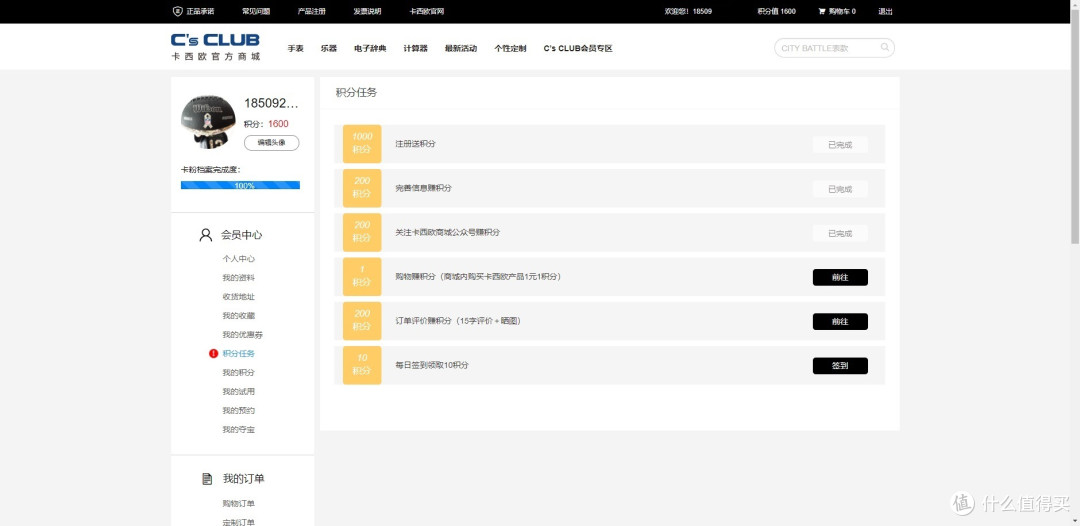This screenshot has height=526, width=1080.
Task: Open 个人中心 in sidebar
Action: click(238, 259)
